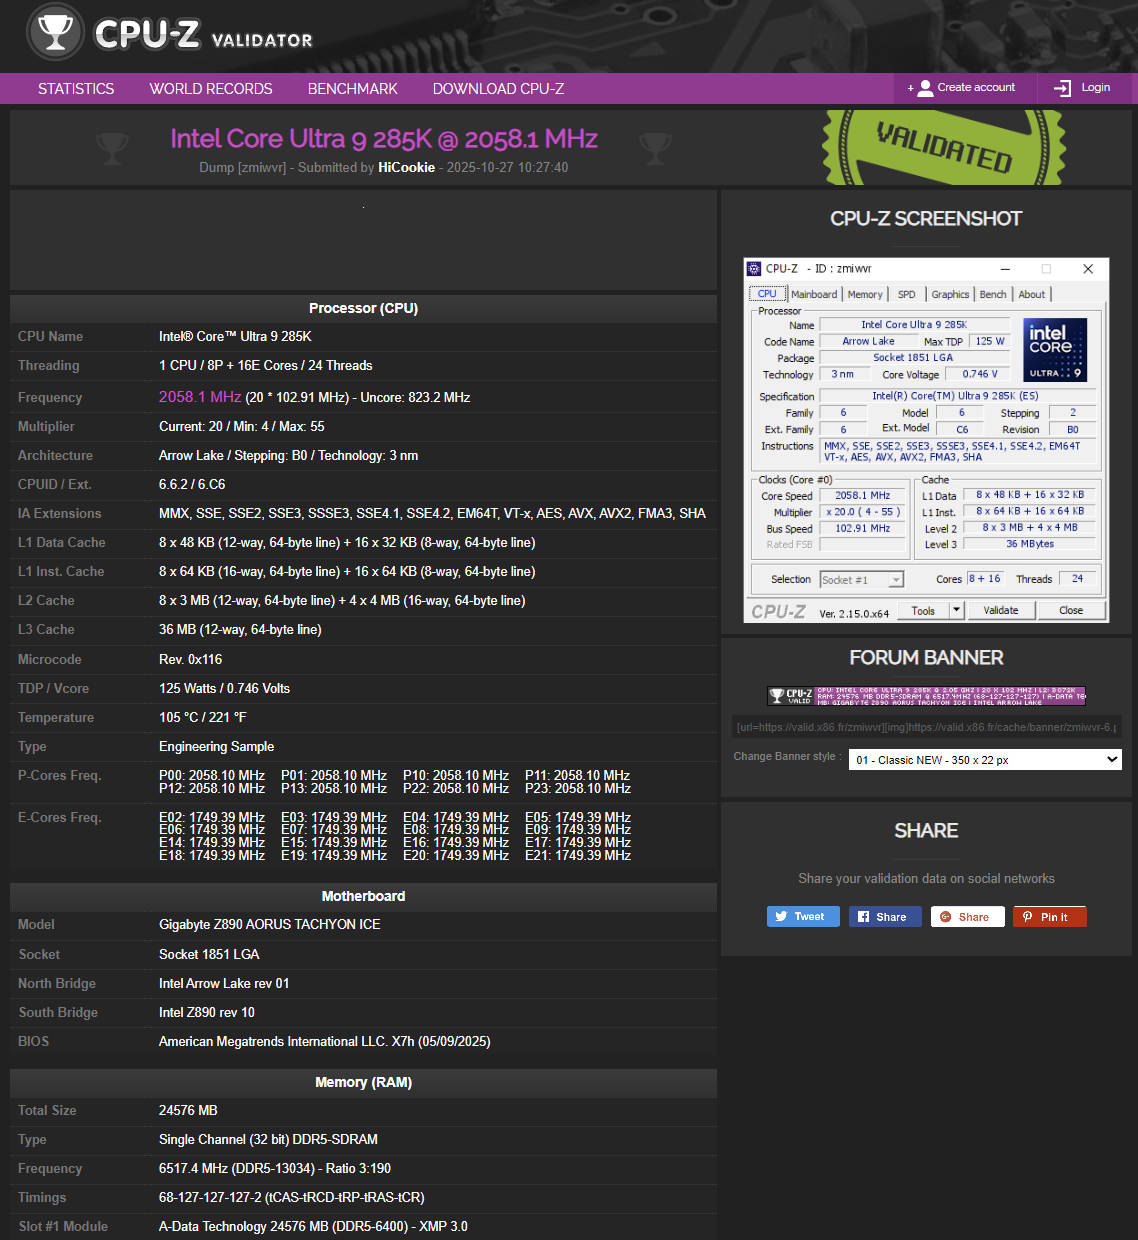Share validation using the Facebook Share button
The height and width of the screenshot is (1240, 1138).
(x=884, y=917)
